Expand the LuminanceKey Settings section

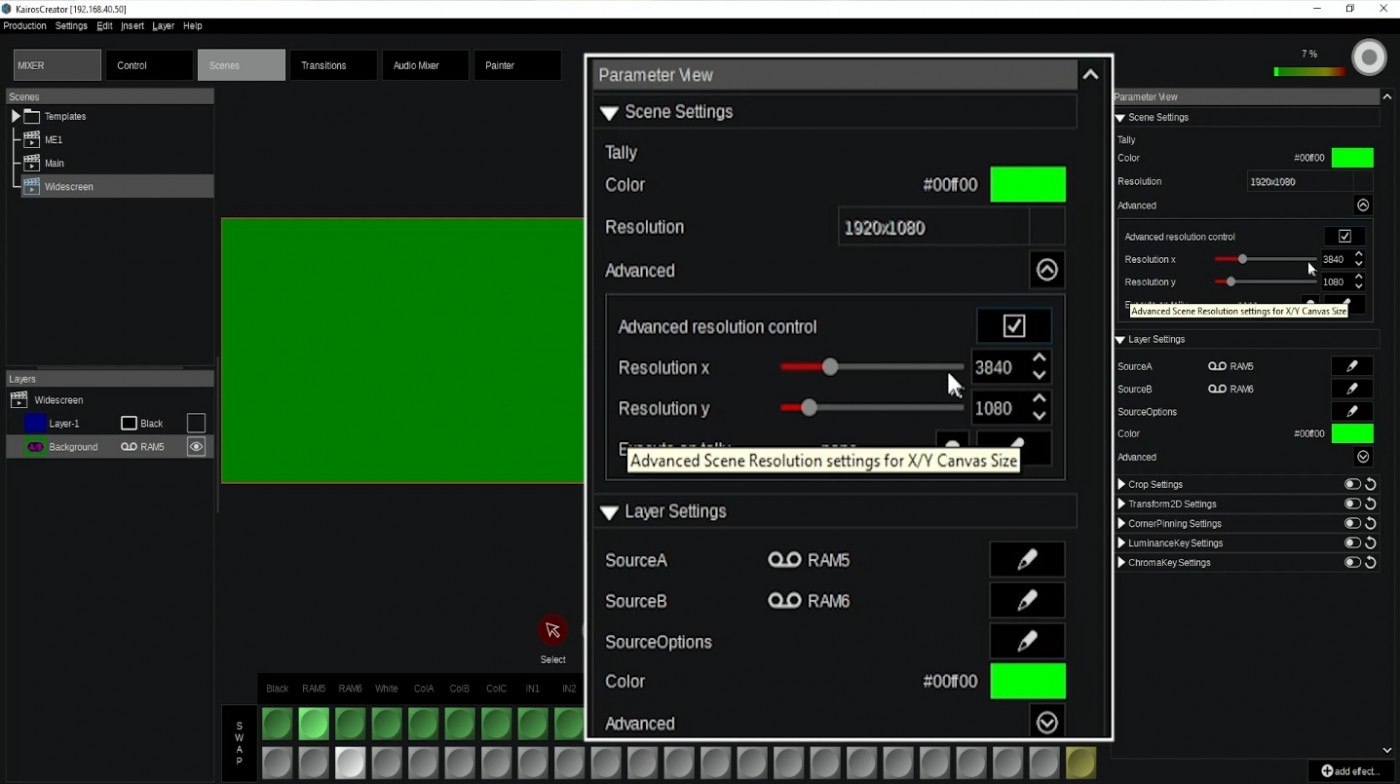tap(1121, 543)
